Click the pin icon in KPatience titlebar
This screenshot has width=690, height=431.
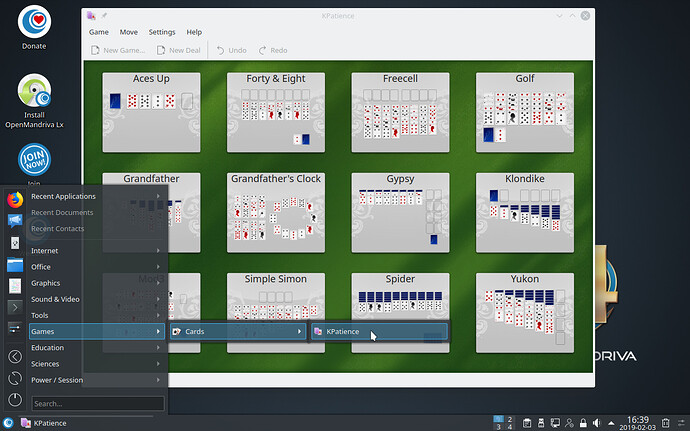tap(104, 16)
